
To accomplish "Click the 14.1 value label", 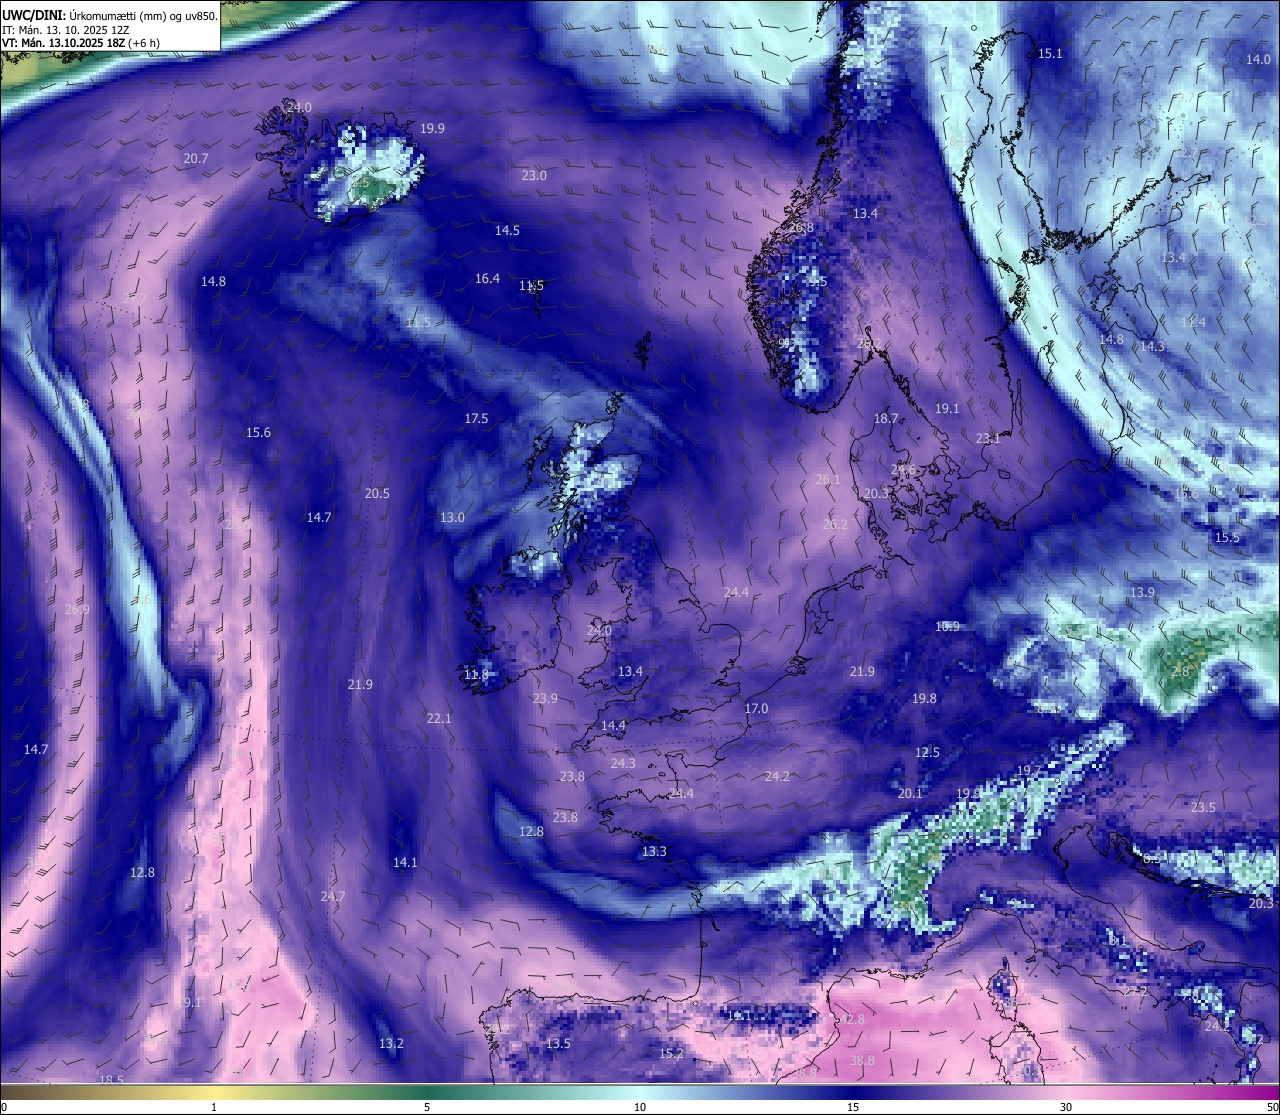I will pyautogui.click(x=405, y=863).
